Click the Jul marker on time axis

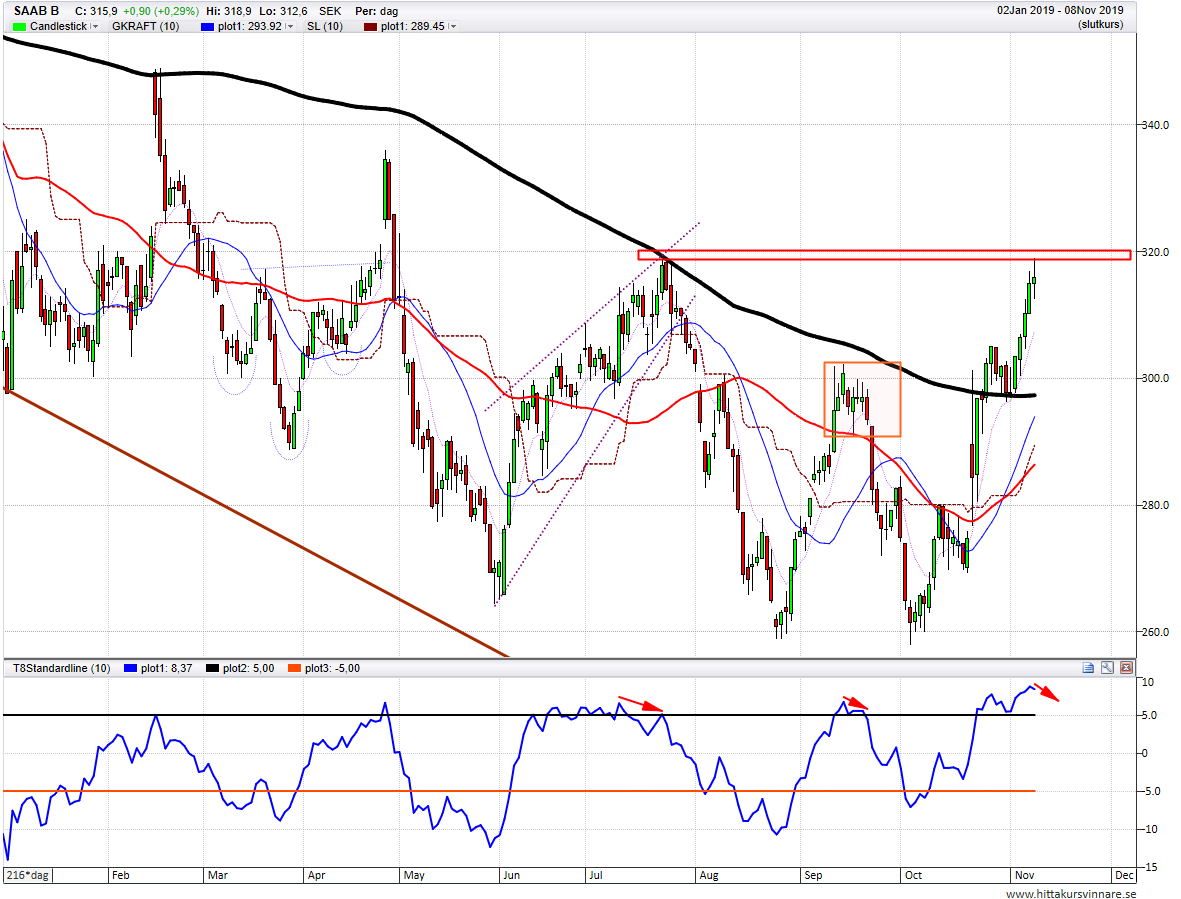pyautogui.click(x=596, y=875)
